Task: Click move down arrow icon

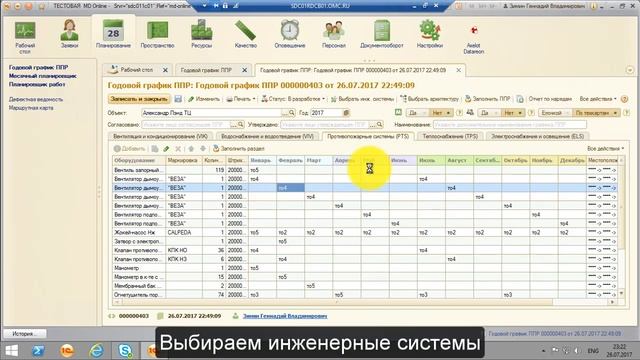Action: click(202, 149)
